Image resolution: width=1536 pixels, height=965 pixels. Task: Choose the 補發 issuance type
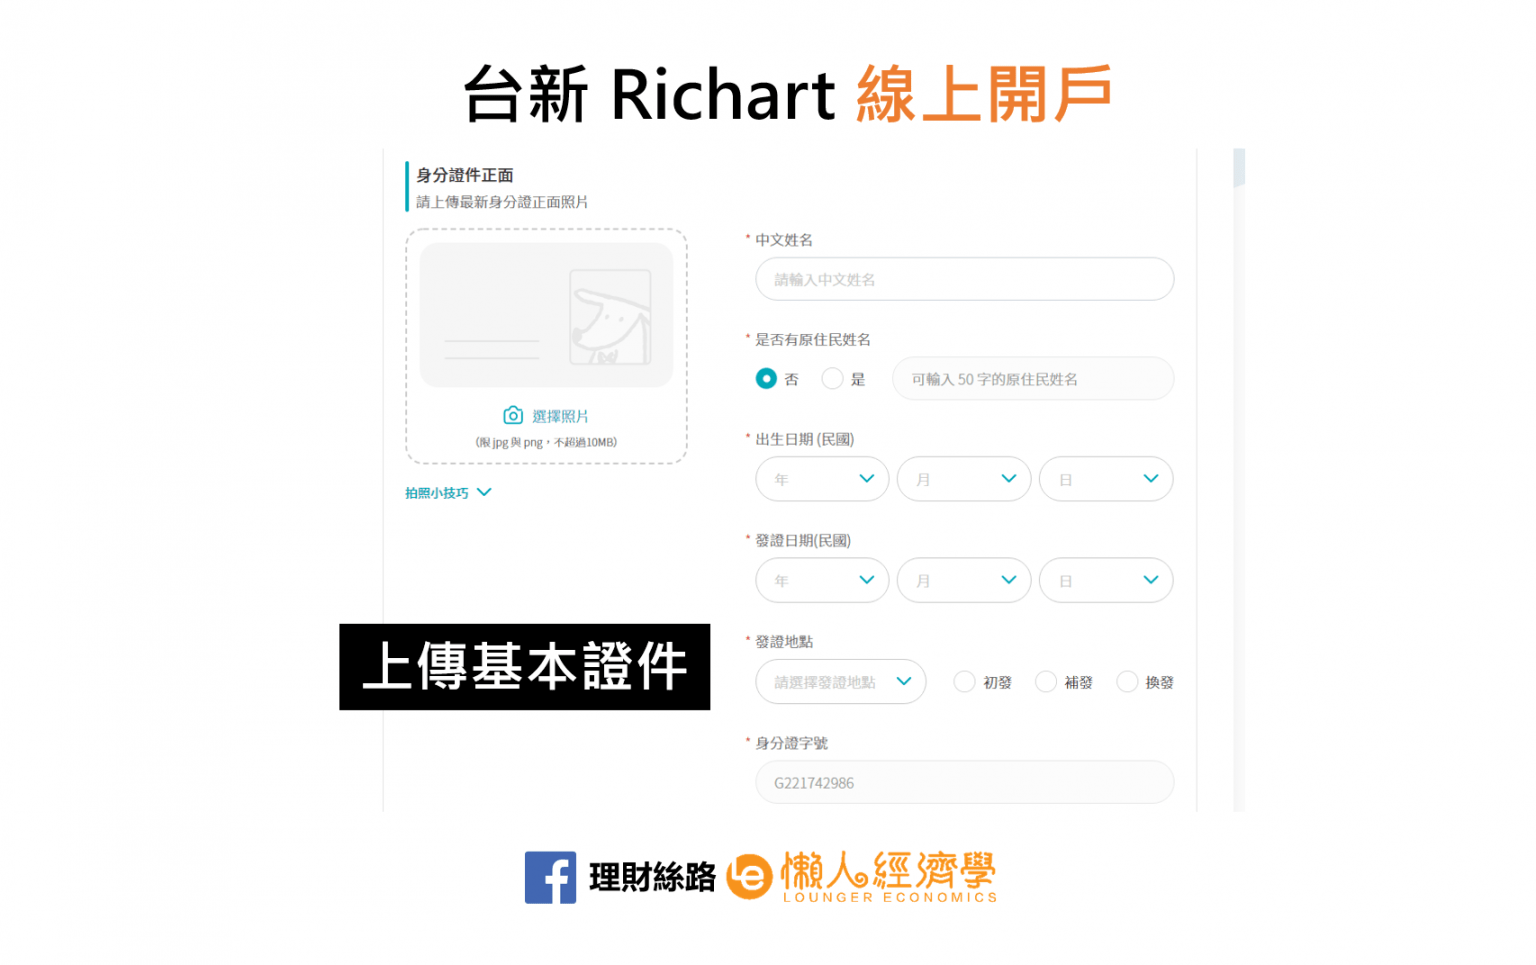1046,681
